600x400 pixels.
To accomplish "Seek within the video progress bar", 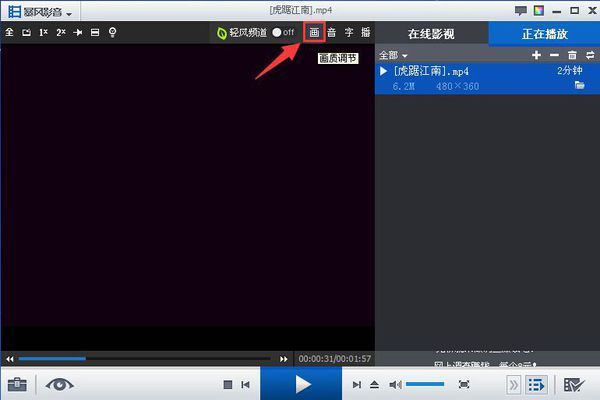I will 145,359.
